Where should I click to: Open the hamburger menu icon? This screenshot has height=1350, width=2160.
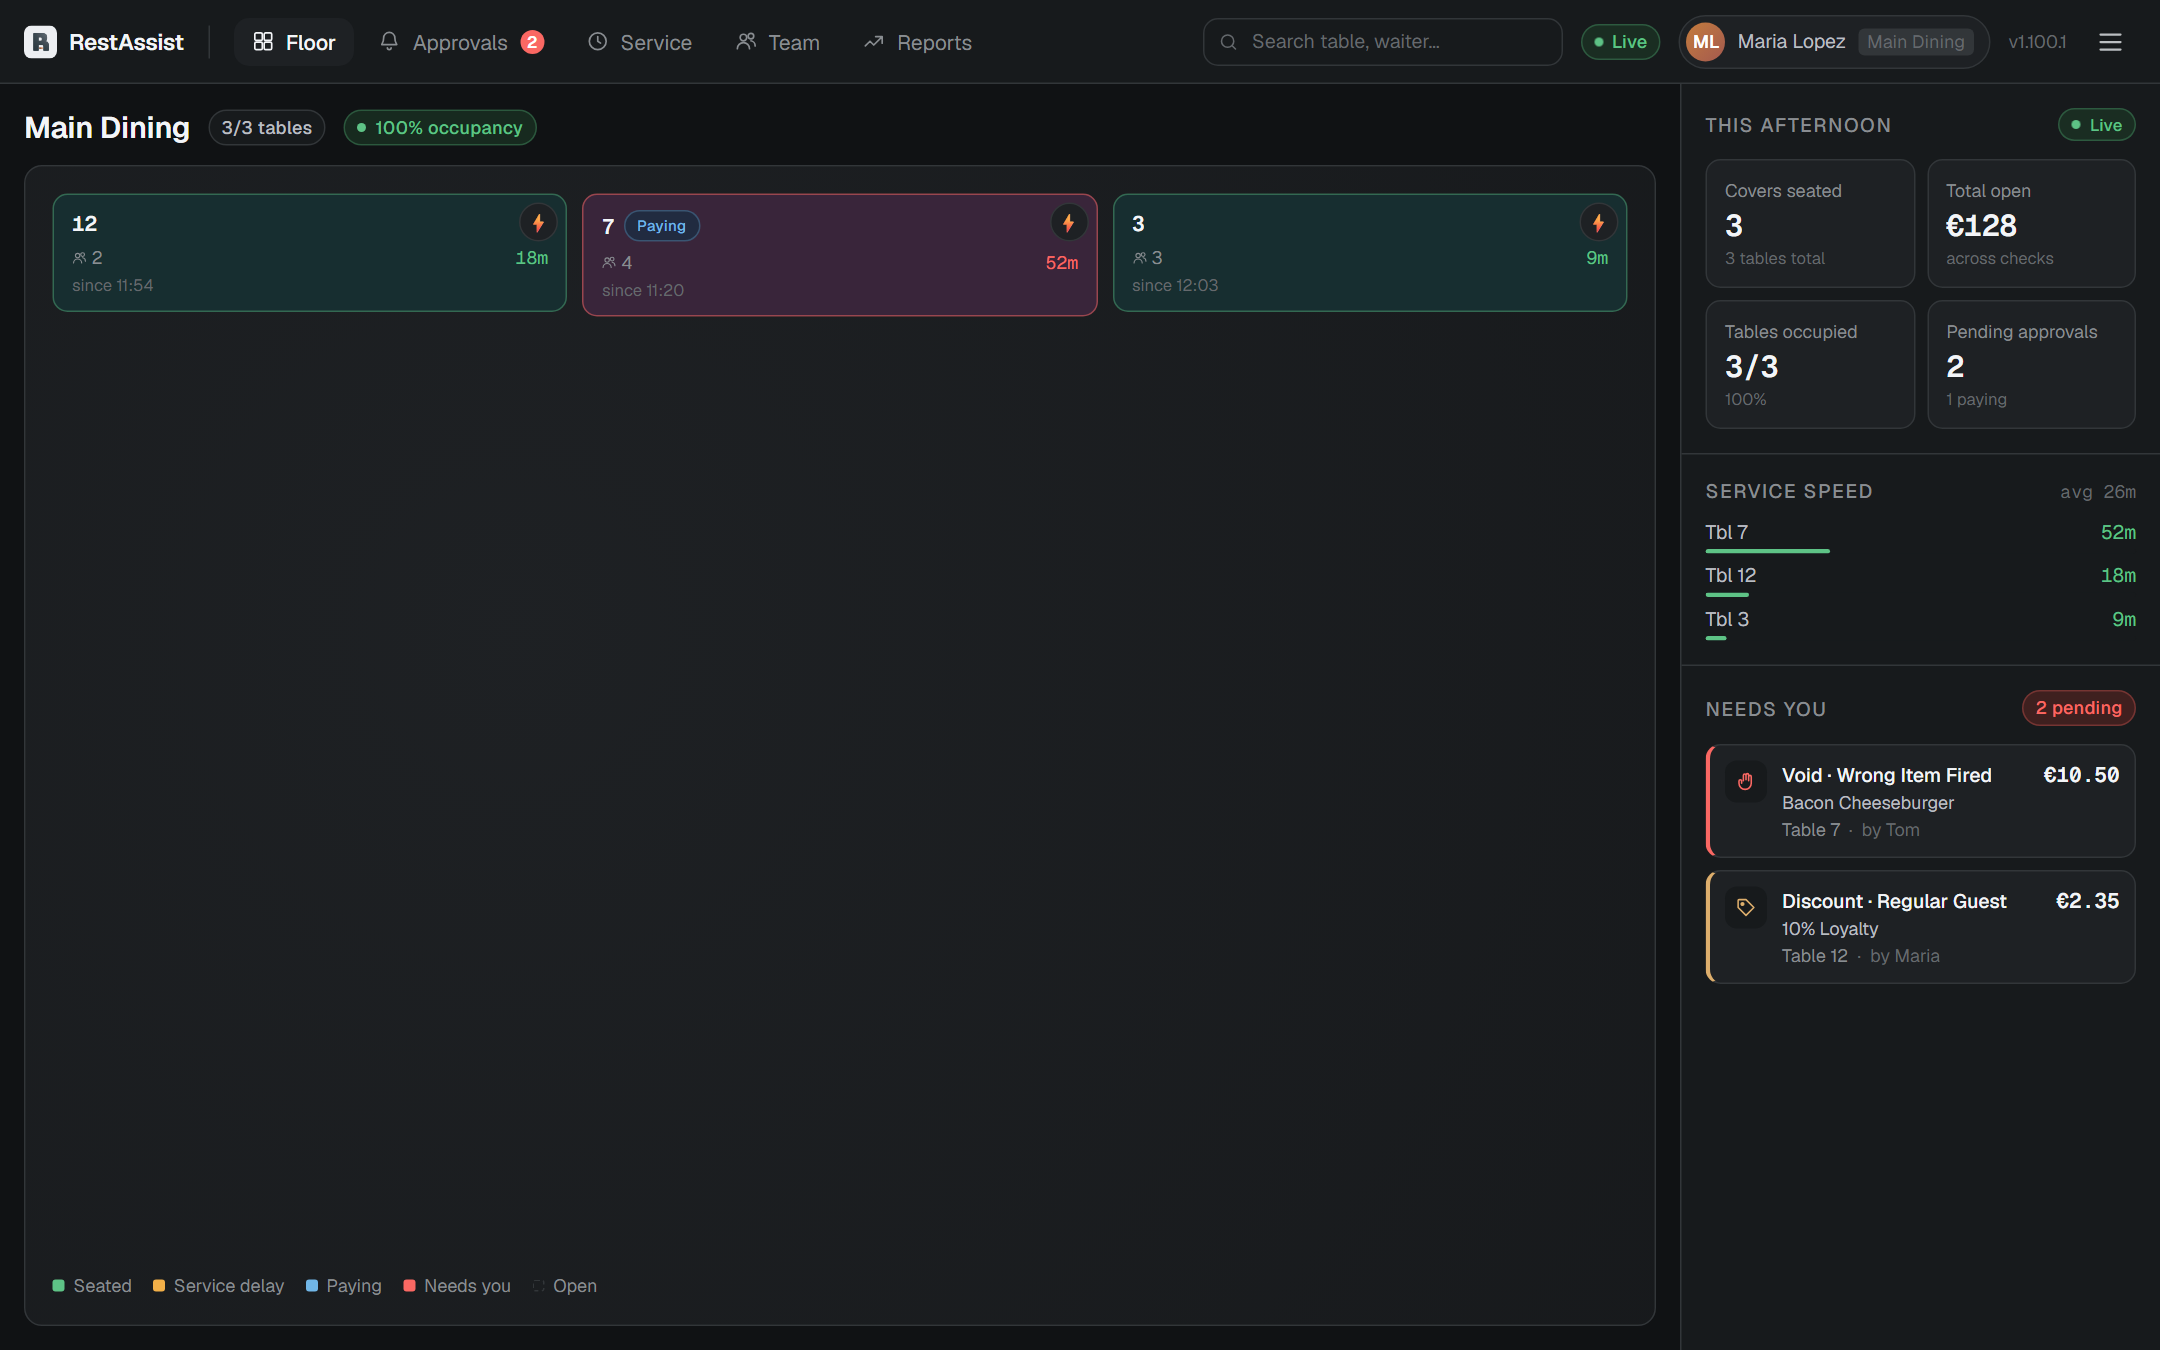point(2110,42)
